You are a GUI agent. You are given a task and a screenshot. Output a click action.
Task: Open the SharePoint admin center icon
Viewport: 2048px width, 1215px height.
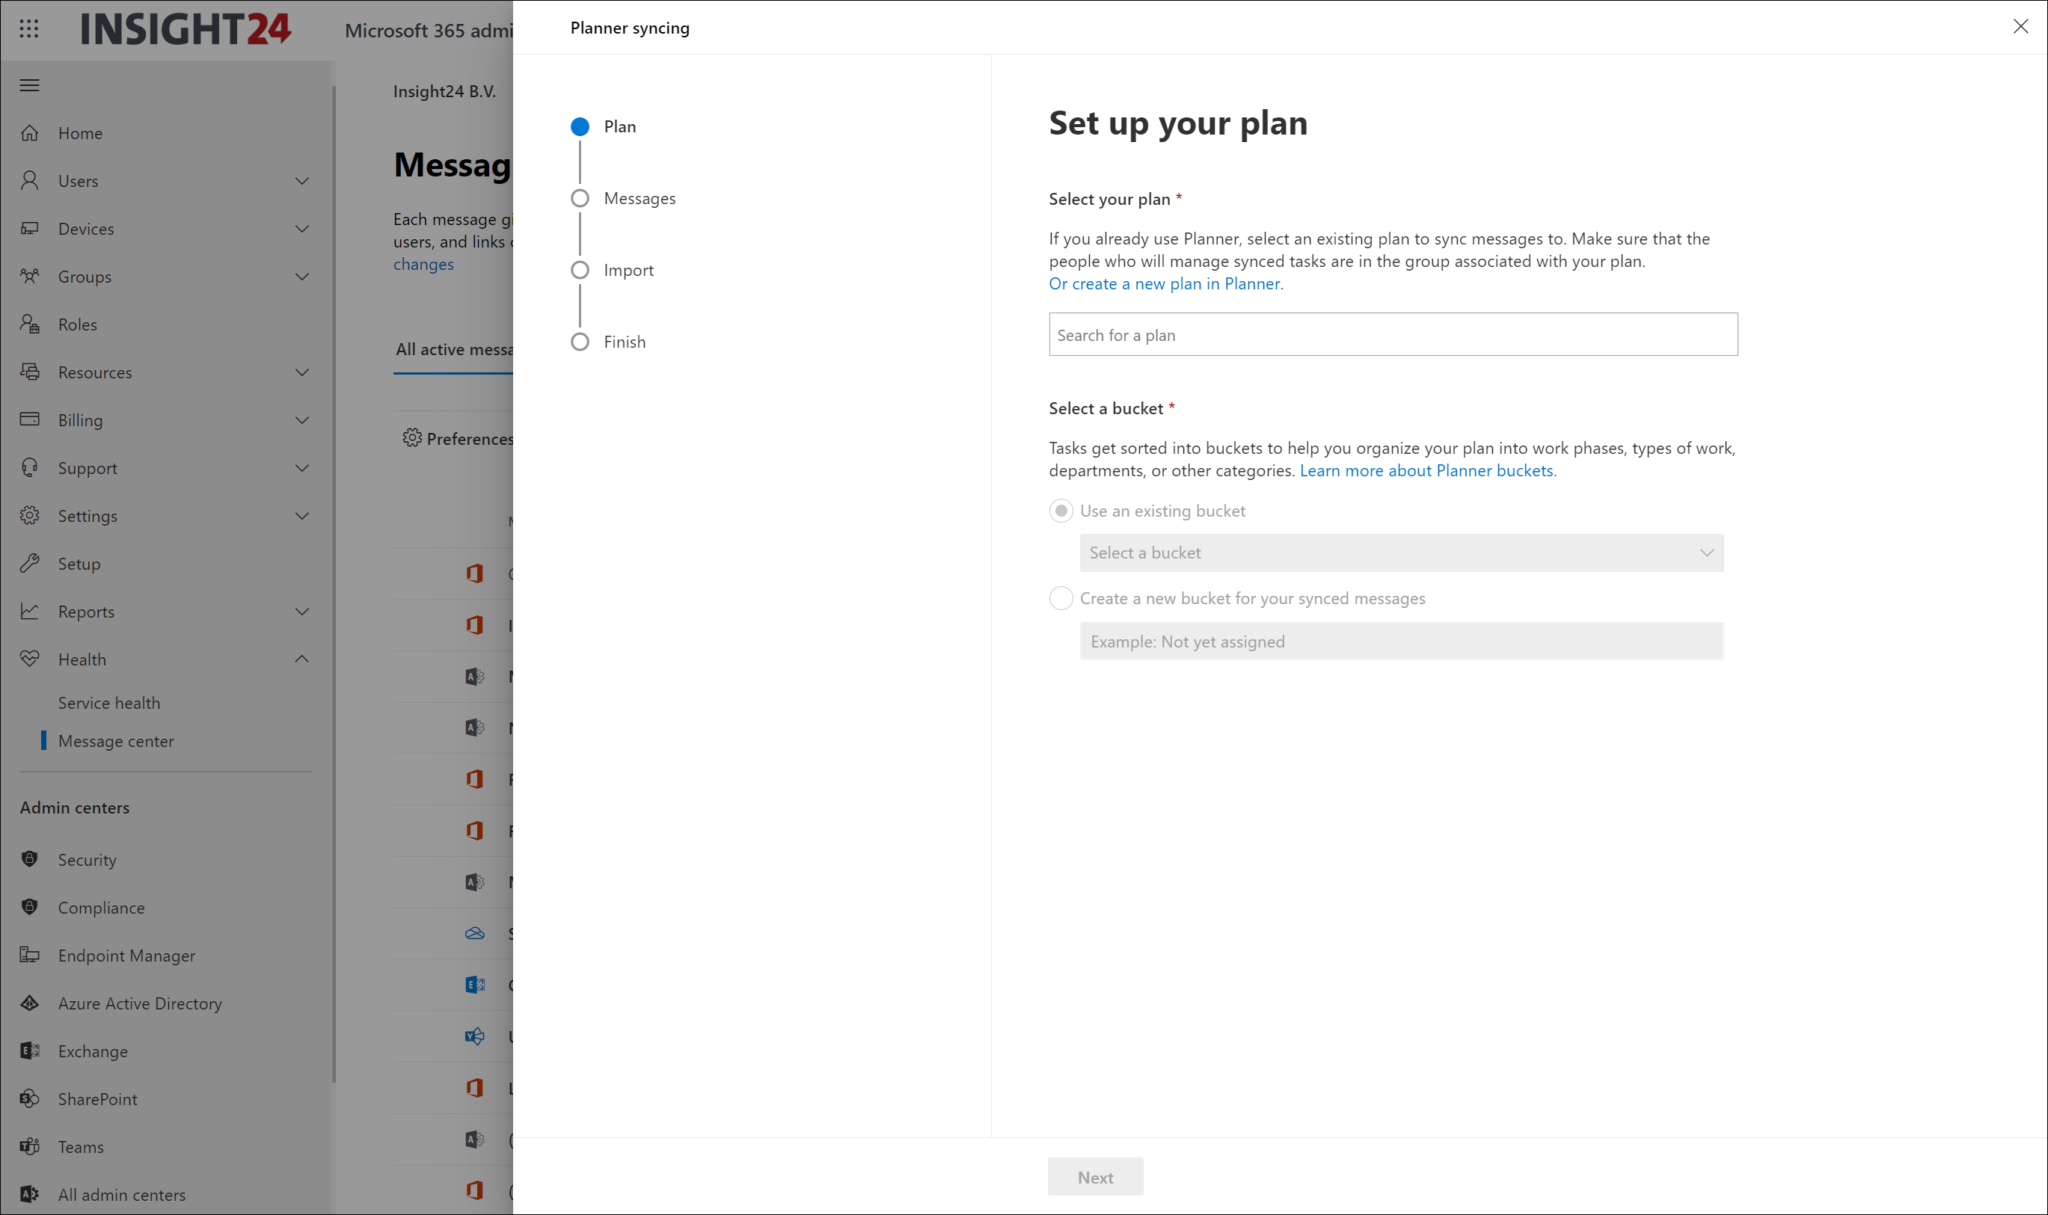coord(29,1098)
